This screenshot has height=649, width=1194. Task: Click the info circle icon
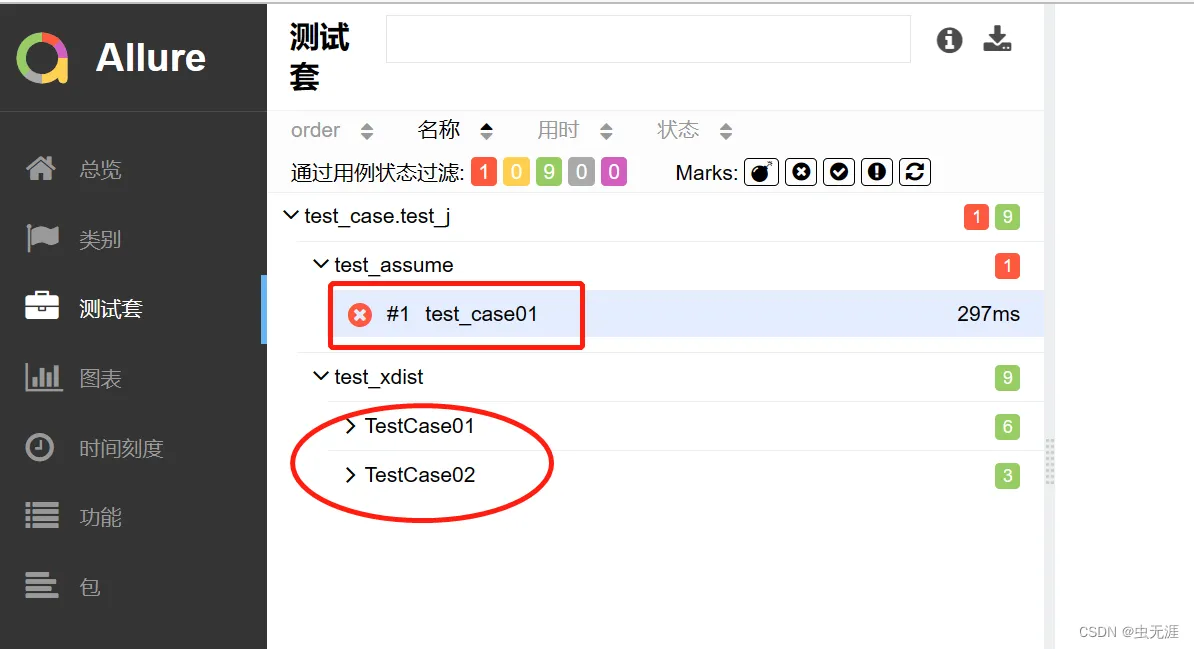point(949,40)
